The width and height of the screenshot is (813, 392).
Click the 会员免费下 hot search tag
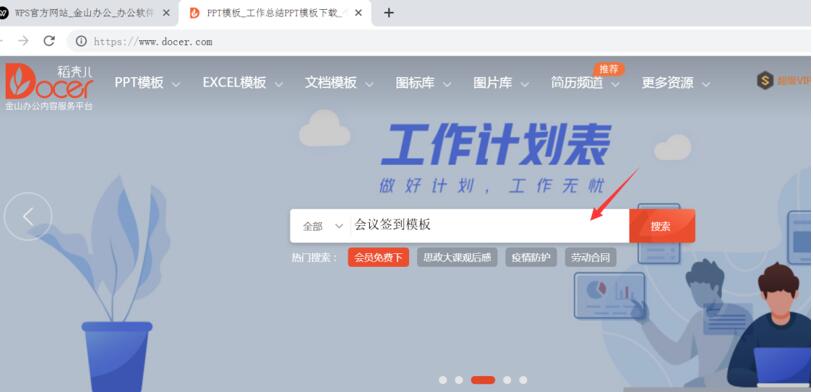379,257
